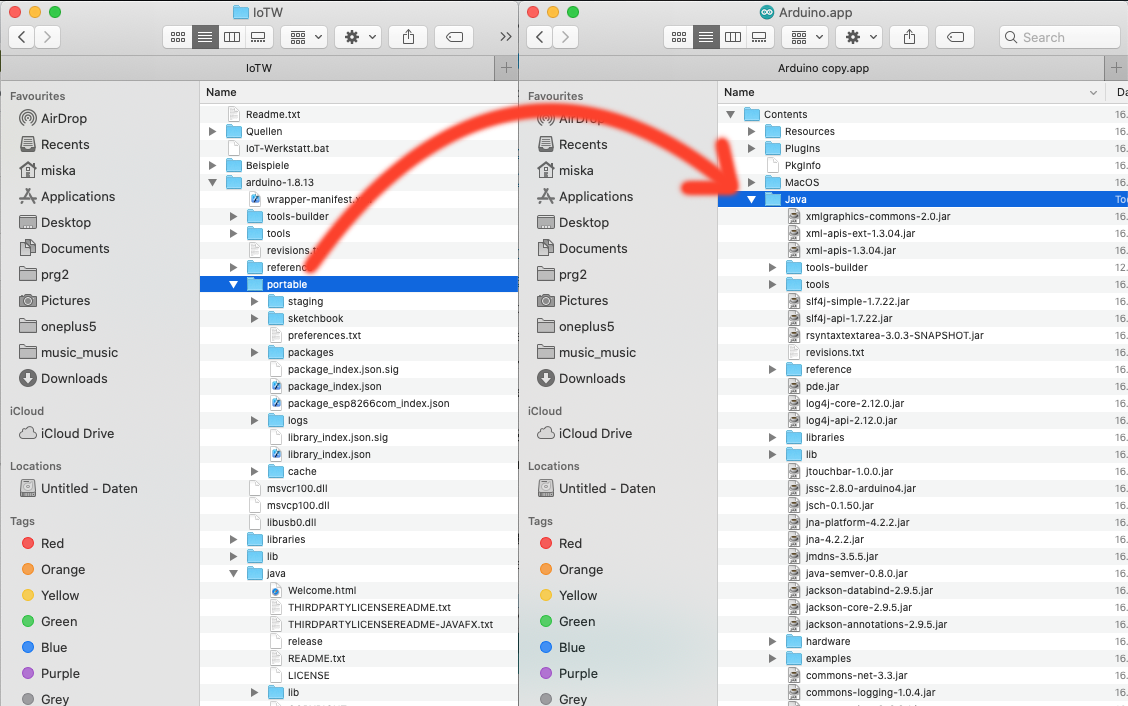Open group-by dropdown in IoTW window

[304, 37]
